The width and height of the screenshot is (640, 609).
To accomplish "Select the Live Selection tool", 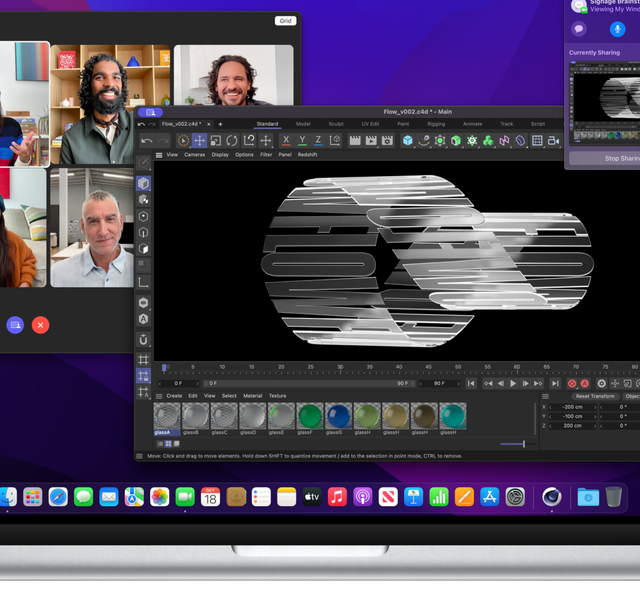I will point(183,141).
